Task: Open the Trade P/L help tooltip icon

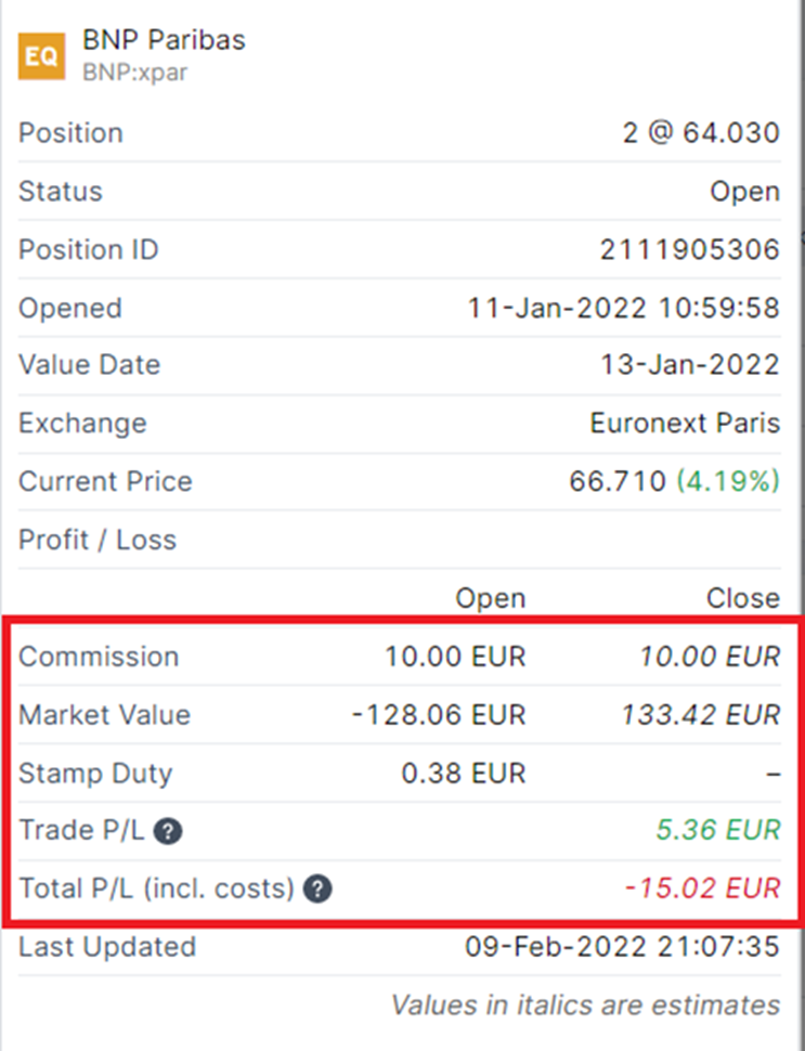Action: pyautogui.click(x=168, y=831)
